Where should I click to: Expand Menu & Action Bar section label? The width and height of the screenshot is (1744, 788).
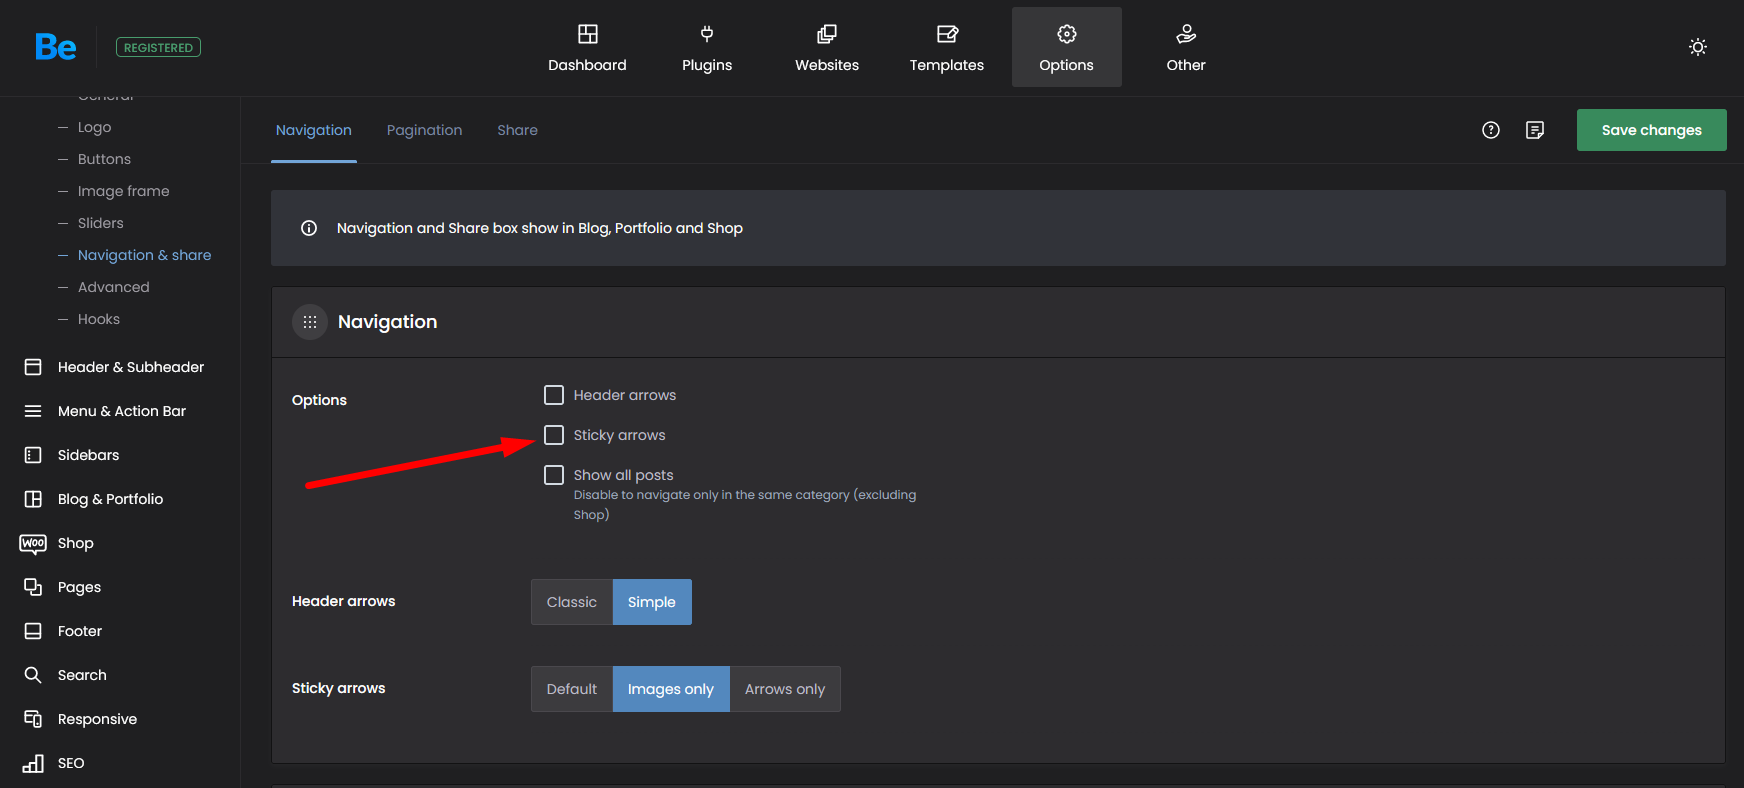tap(122, 411)
